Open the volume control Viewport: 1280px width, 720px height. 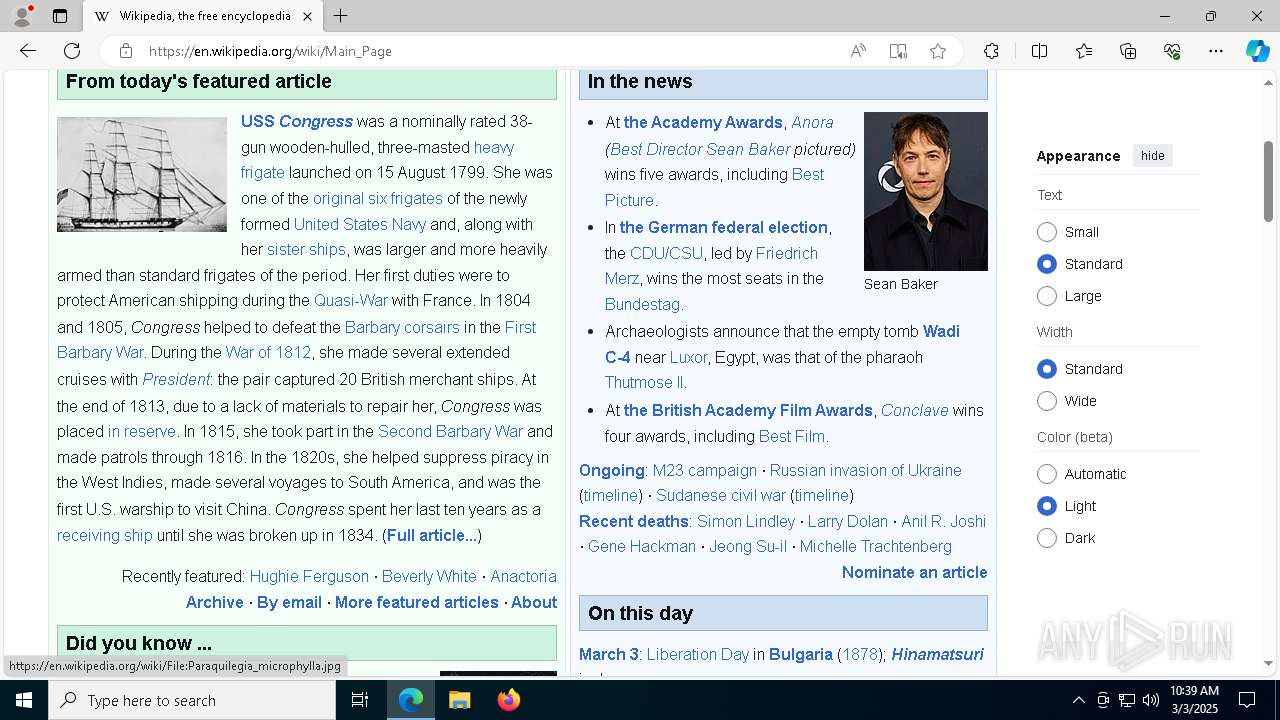[1150, 700]
